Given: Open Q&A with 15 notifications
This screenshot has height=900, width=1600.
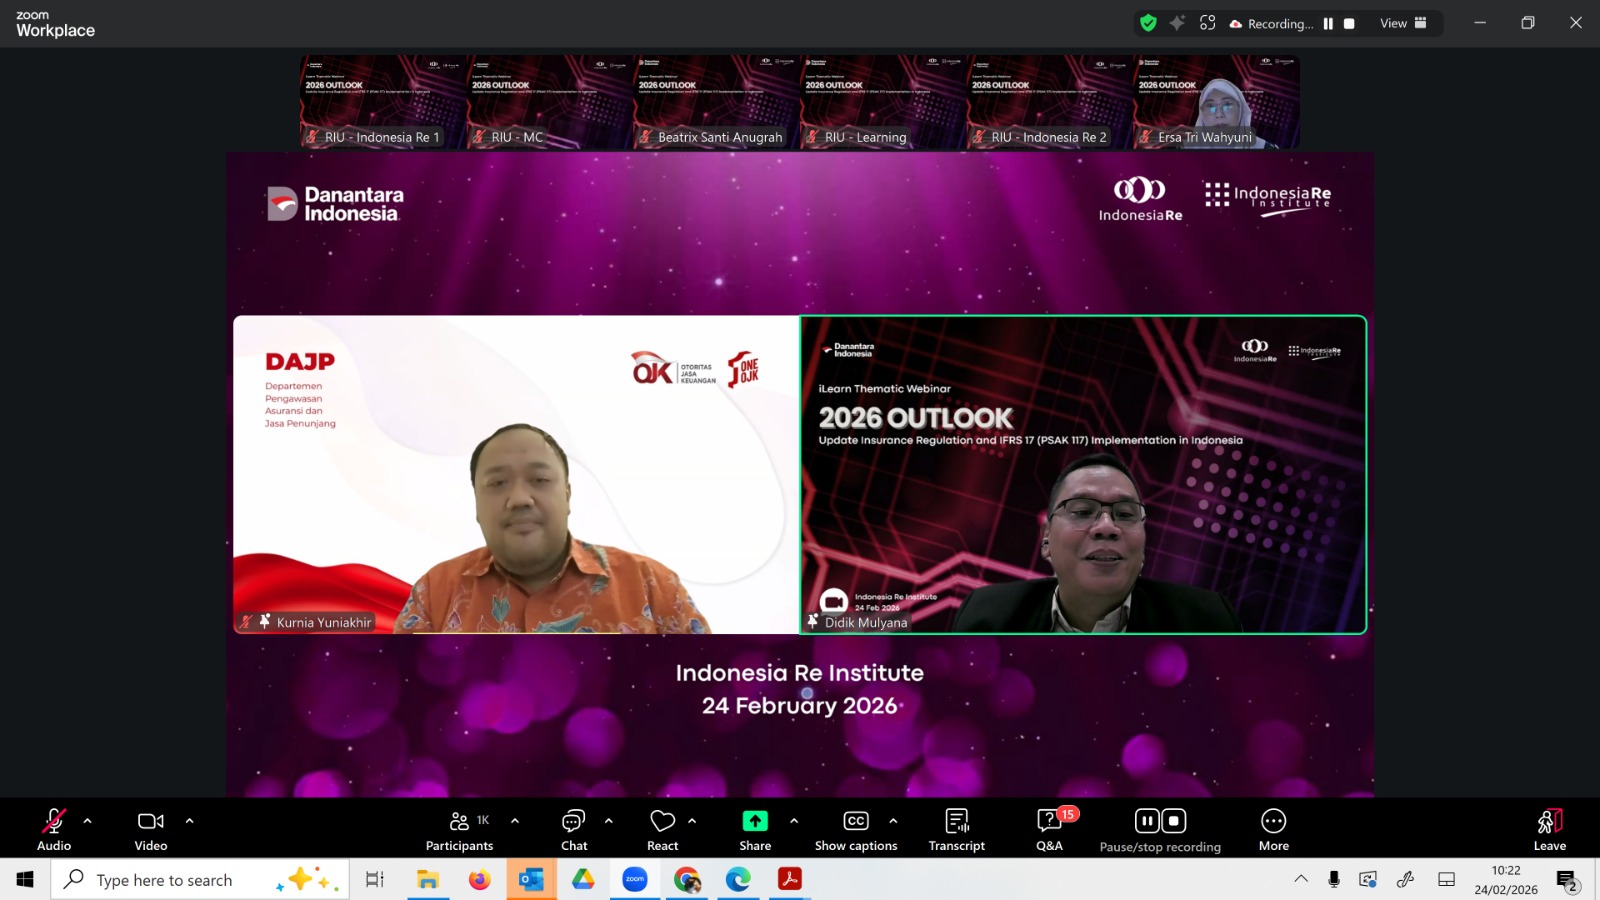Looking at the screenshot, I should (x=1049, y=829).
